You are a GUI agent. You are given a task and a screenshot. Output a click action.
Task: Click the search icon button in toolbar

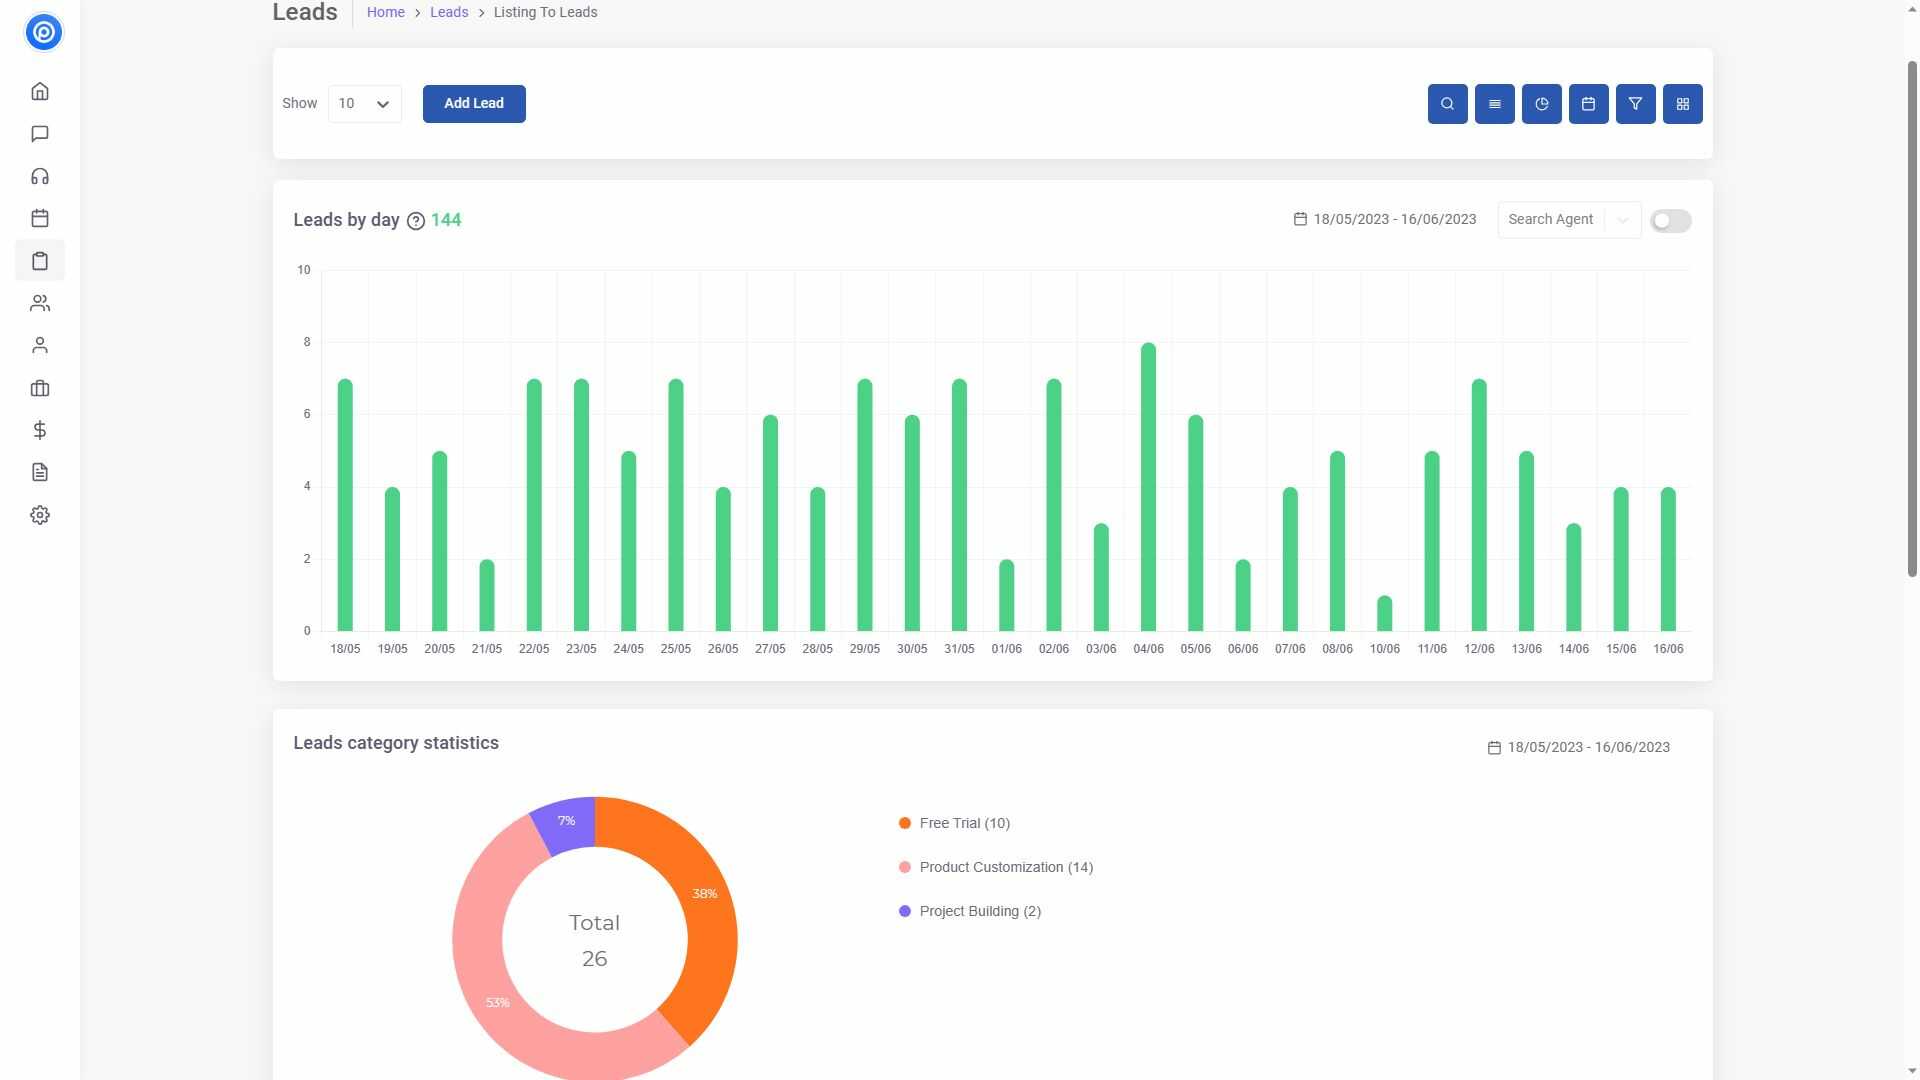coord(1447,104)
